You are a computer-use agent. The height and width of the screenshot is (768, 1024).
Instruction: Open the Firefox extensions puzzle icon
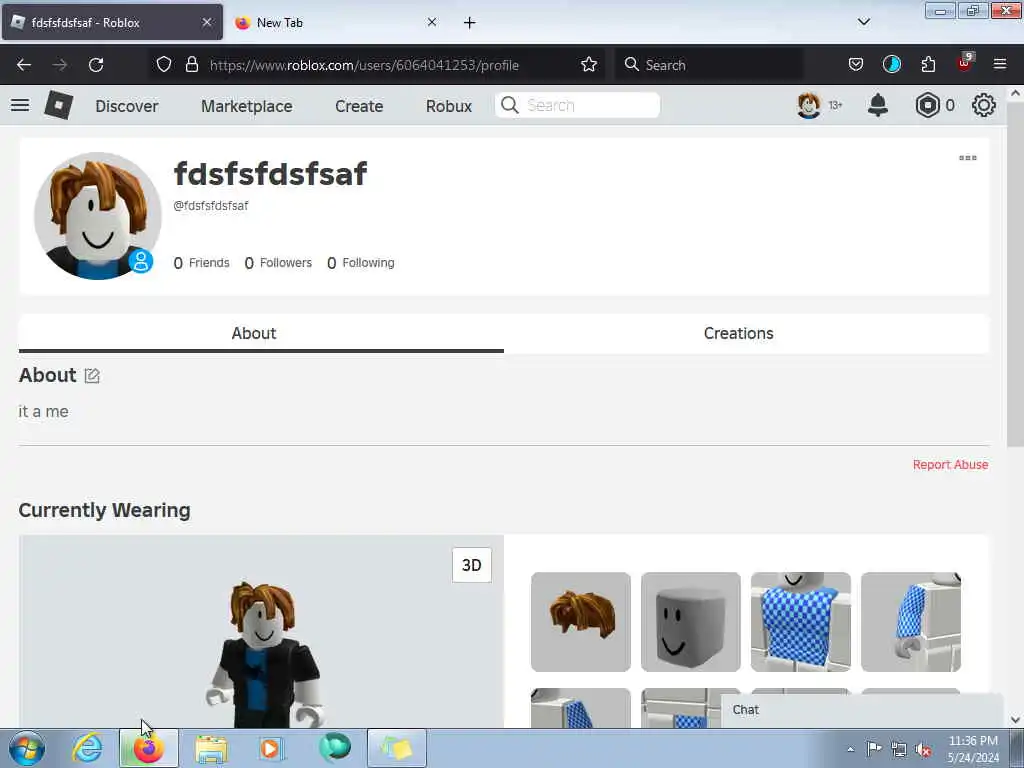(928, 65)
